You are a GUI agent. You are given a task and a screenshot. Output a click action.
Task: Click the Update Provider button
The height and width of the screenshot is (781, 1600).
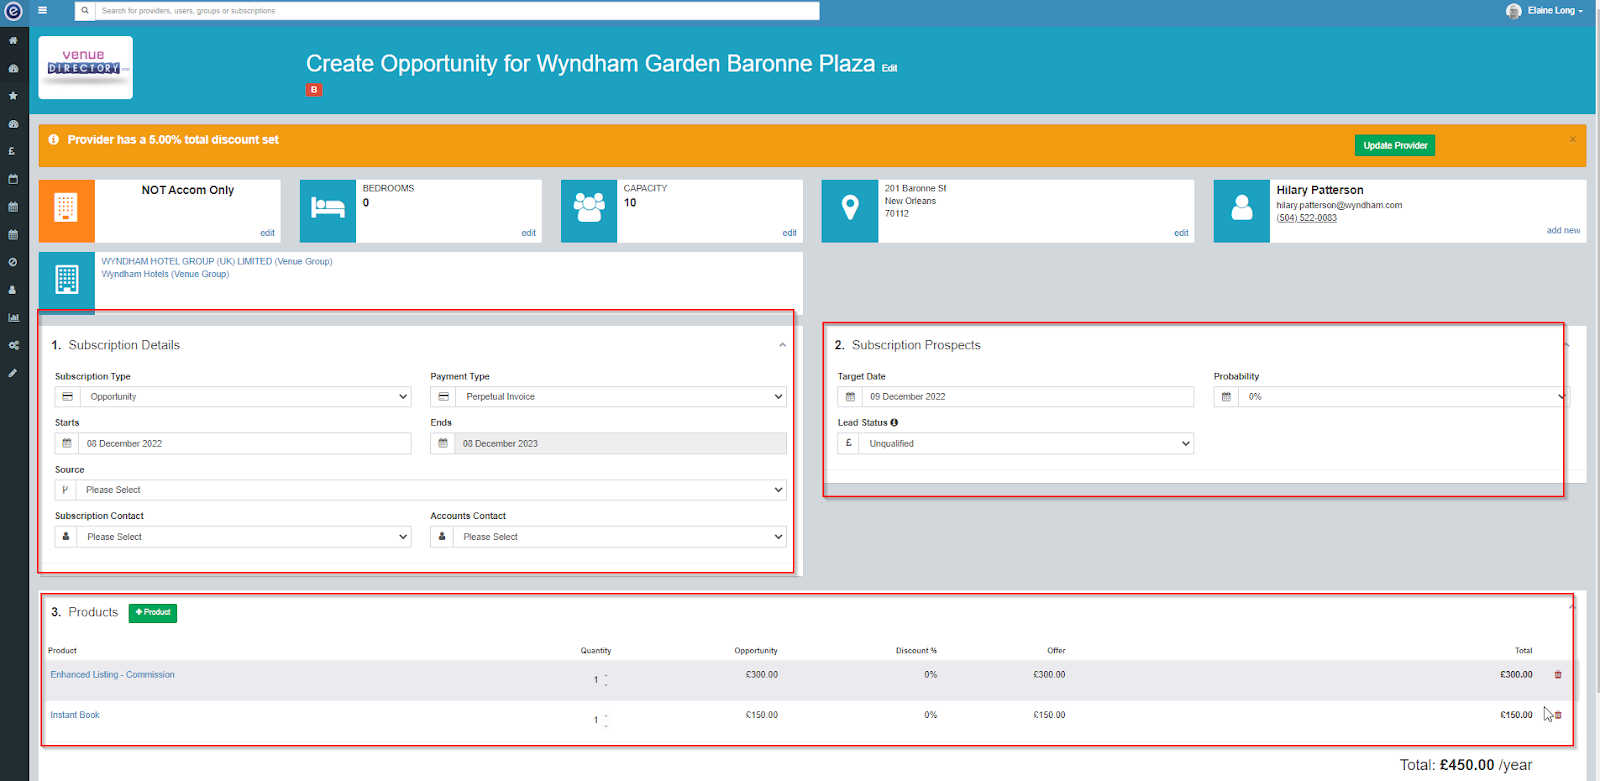tap(1395, 146)
